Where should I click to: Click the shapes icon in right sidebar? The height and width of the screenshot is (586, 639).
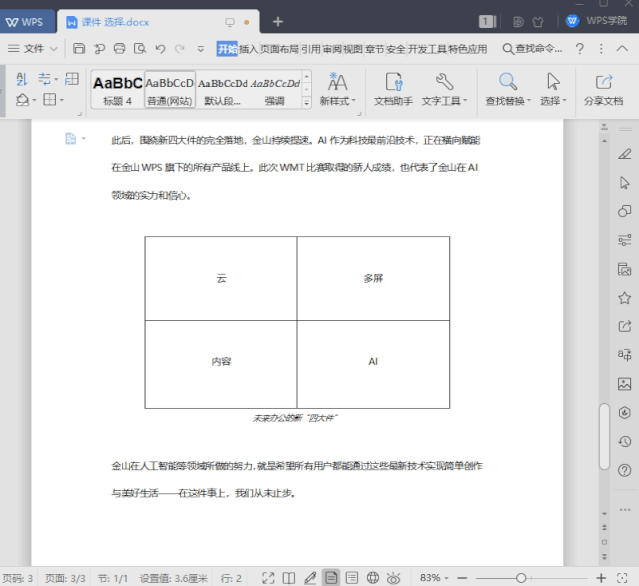[x=624, y=211]
